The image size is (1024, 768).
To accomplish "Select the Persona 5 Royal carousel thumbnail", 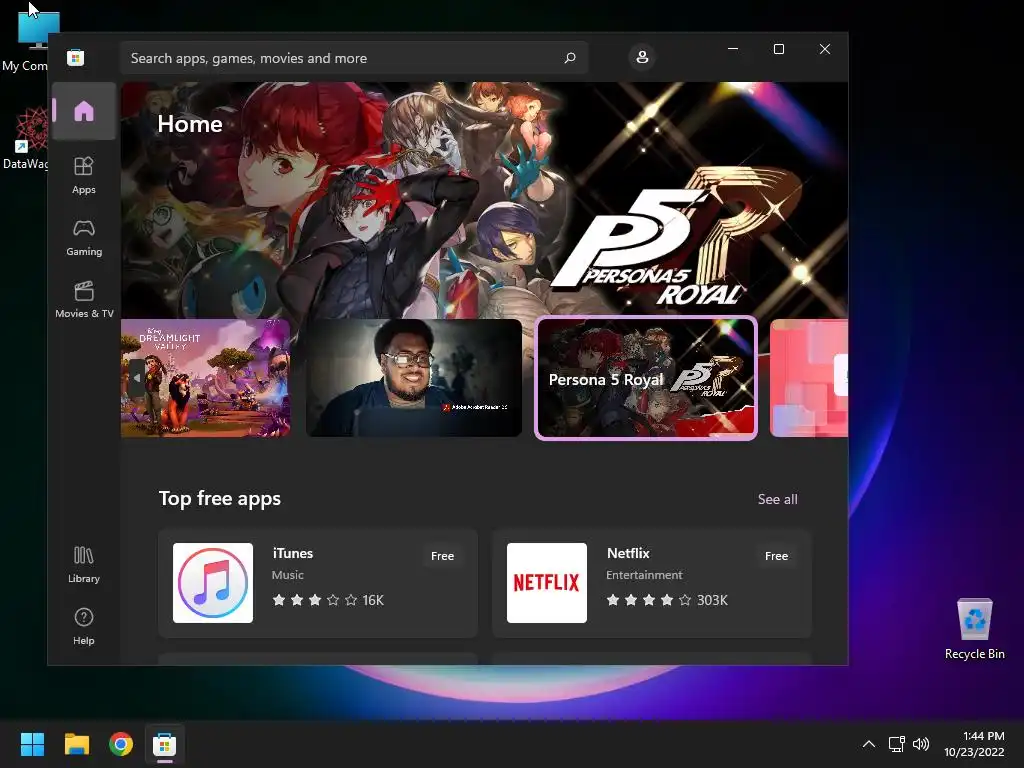I will (646, 377).
